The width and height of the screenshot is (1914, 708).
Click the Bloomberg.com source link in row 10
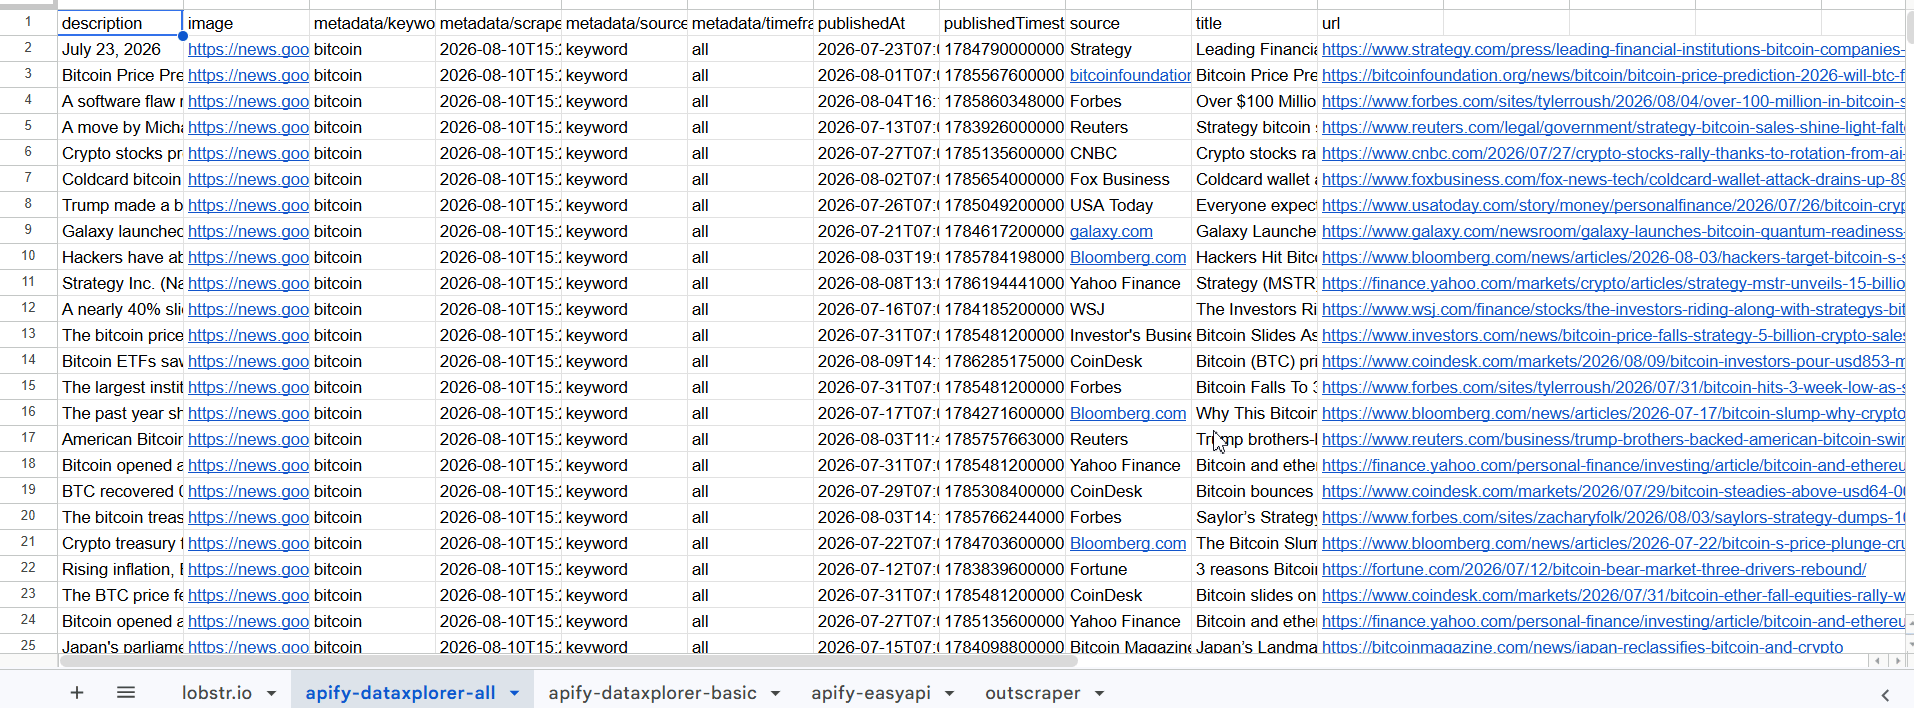tap(1128, 257)
